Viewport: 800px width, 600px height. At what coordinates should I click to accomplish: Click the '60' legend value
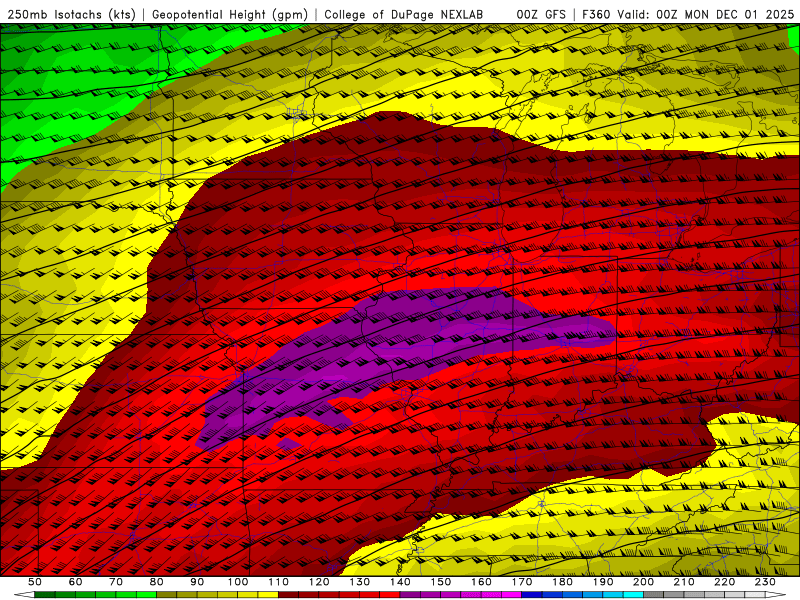75,582
